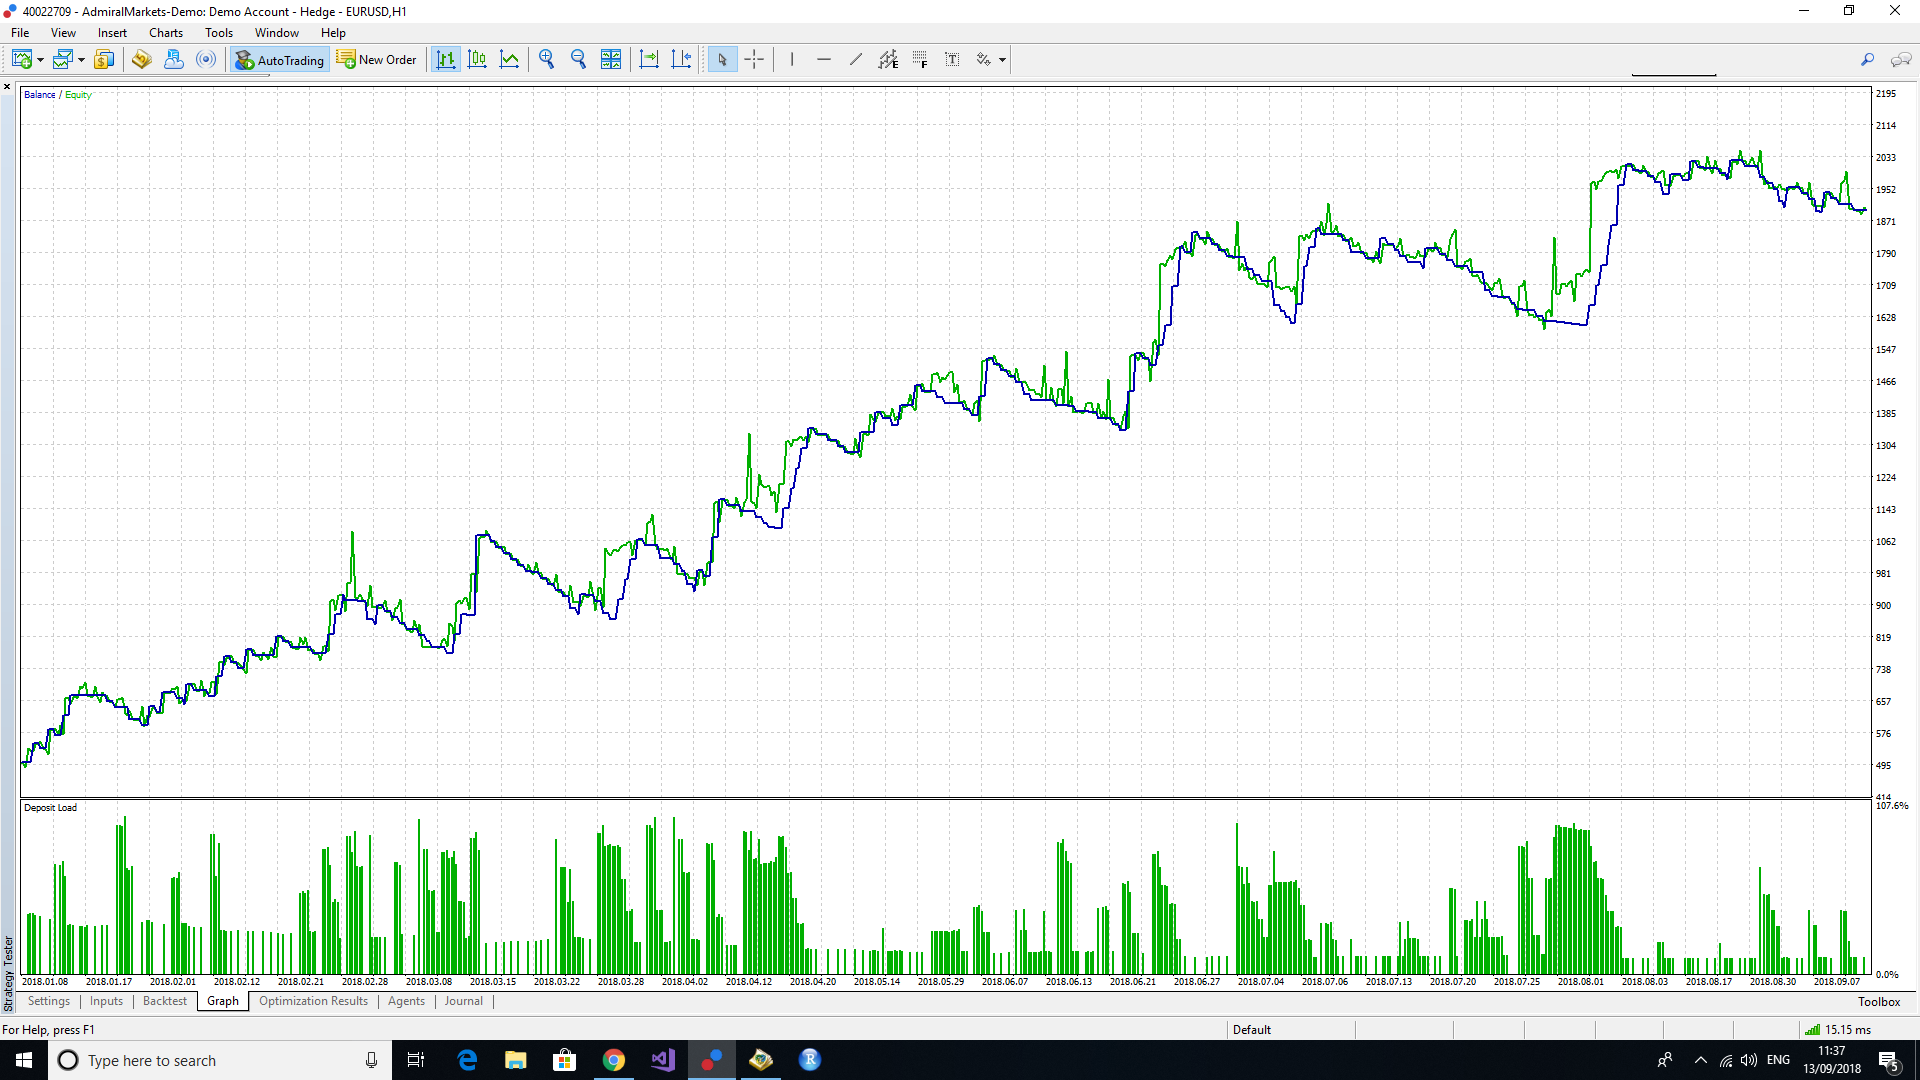This screenshot has height=1080, width=1920.
Task: Zoom out of the chart
Action: [x=578, y=59]
